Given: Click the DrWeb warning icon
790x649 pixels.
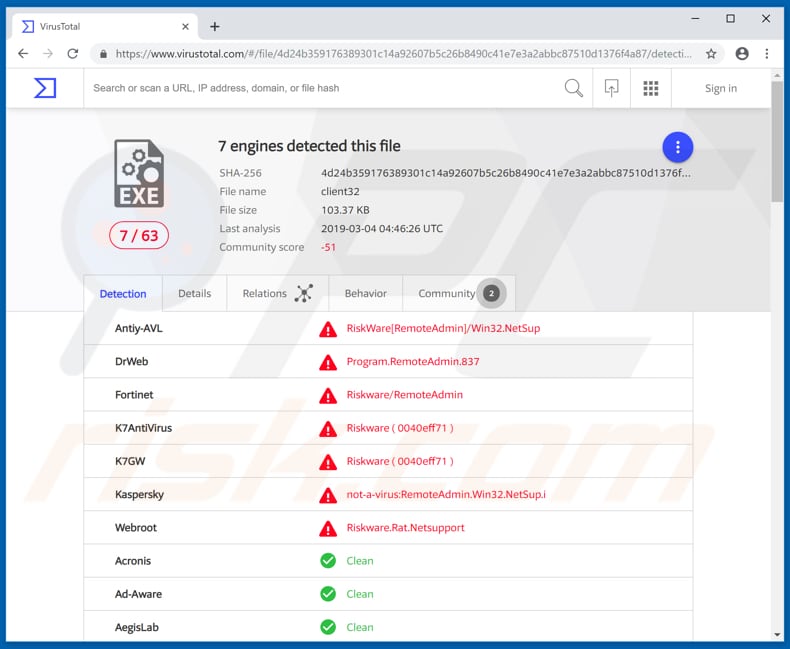Looking at the screenshot, I should tap(328, 362).
